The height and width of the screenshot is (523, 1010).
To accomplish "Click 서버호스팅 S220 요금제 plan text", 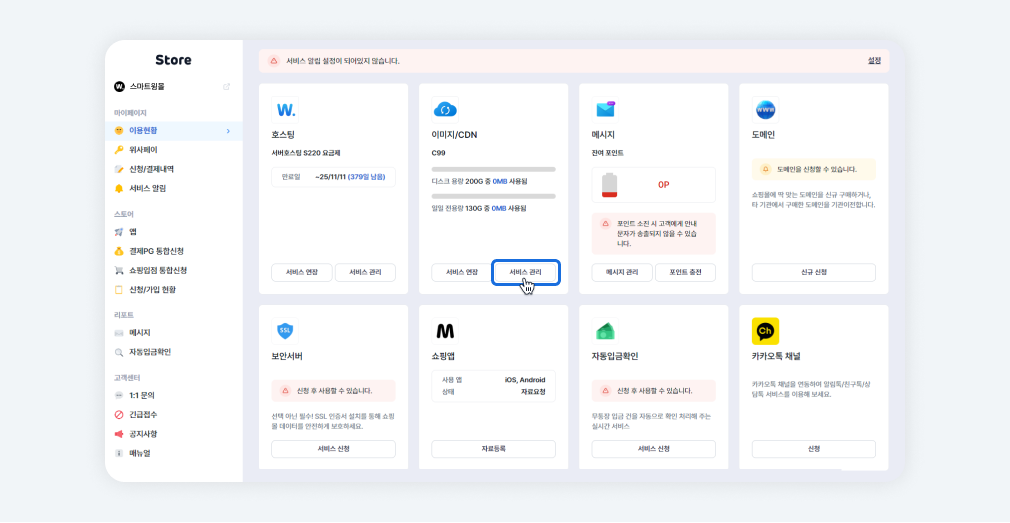I will 306,153.
